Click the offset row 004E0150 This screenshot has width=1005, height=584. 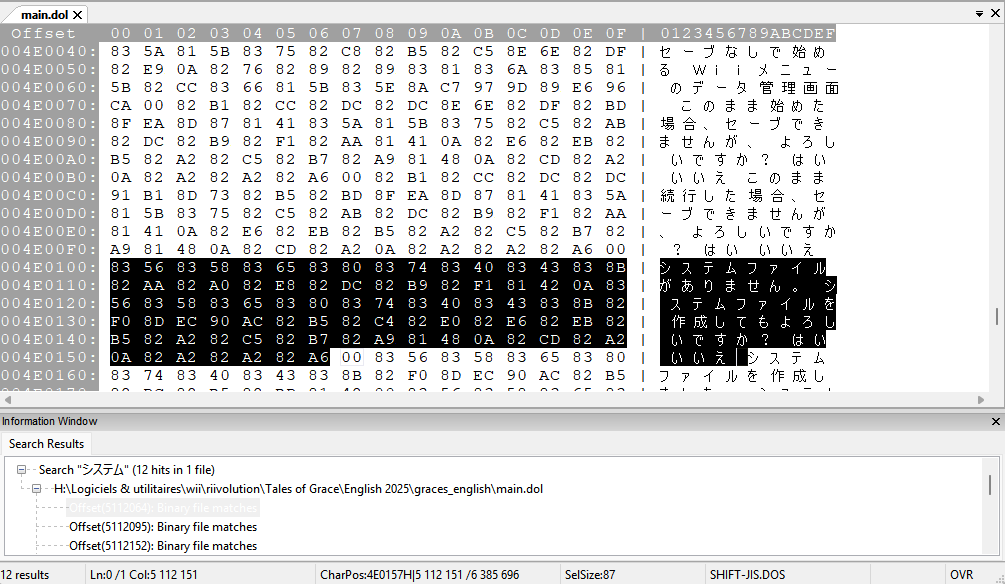pos(49,357)
